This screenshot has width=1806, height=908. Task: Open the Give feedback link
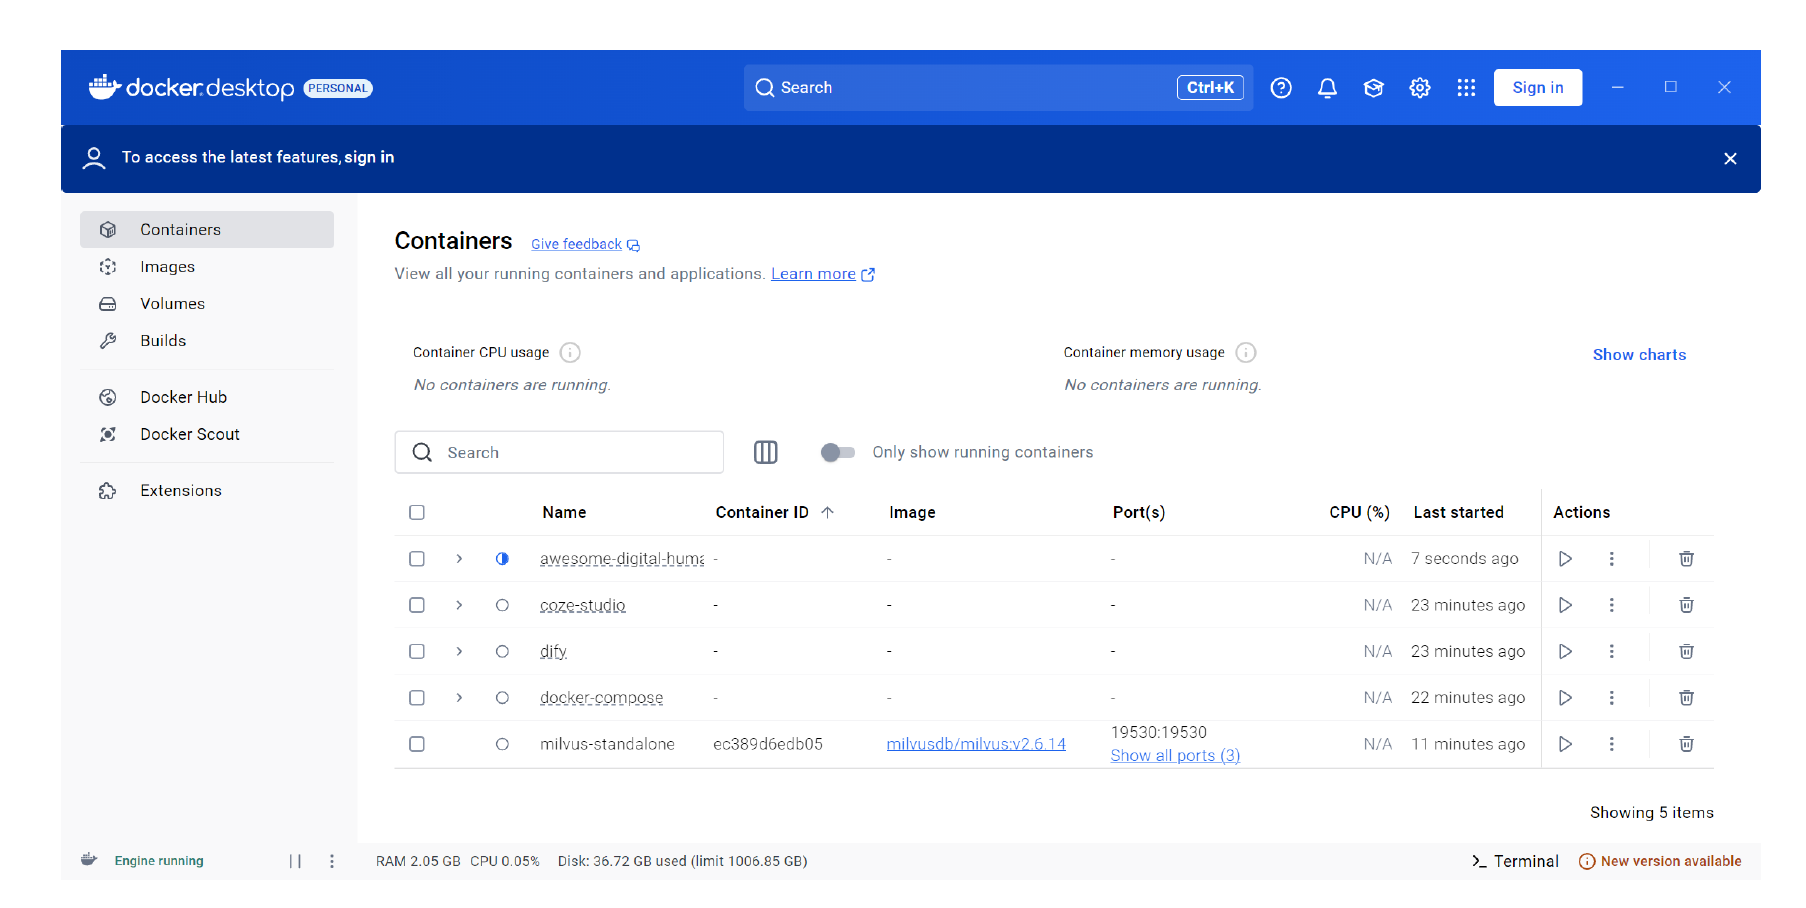[585, 244]
